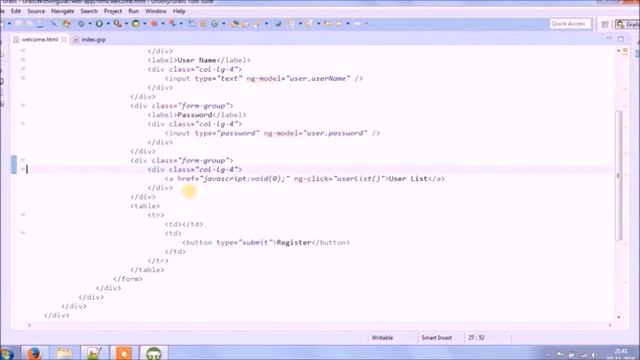The width and height of the screenshot is (640, 360).
Task: Open the Help menu
Action: click(179, 11)
